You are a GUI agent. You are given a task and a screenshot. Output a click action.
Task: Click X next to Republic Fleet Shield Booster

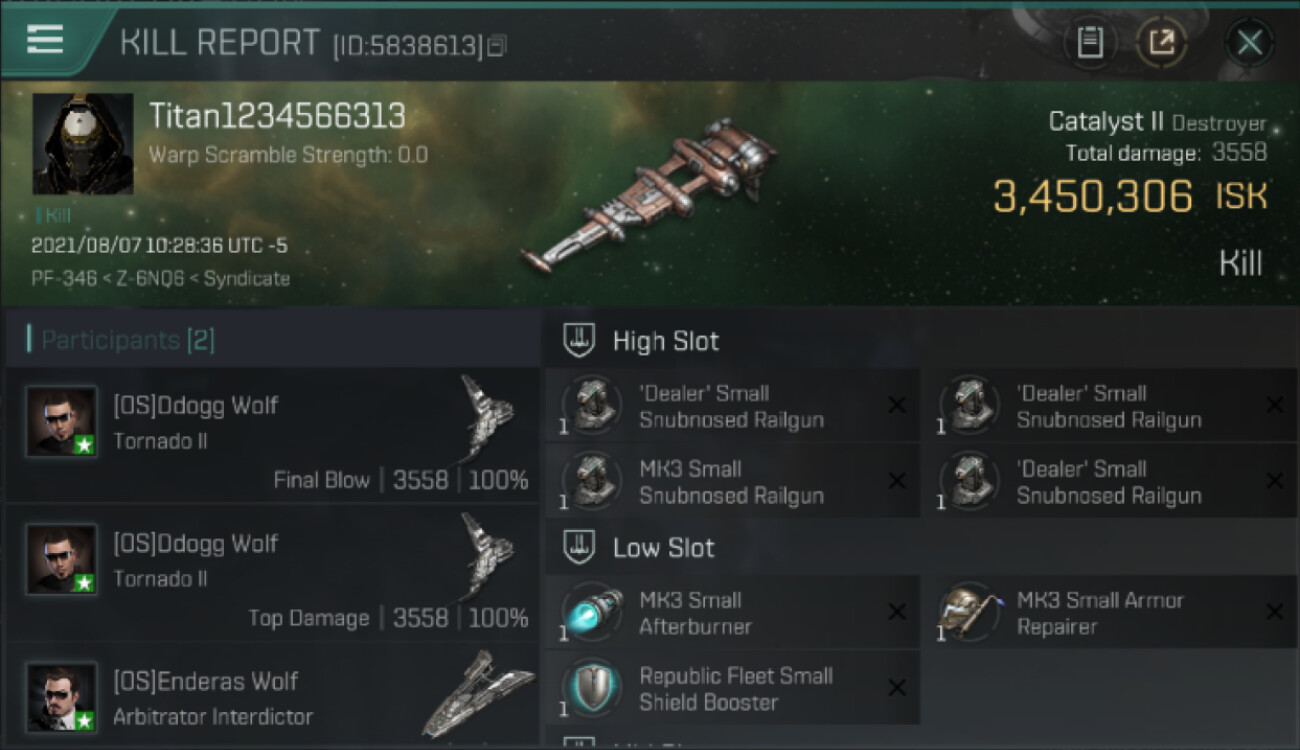(x=897, y=688)
